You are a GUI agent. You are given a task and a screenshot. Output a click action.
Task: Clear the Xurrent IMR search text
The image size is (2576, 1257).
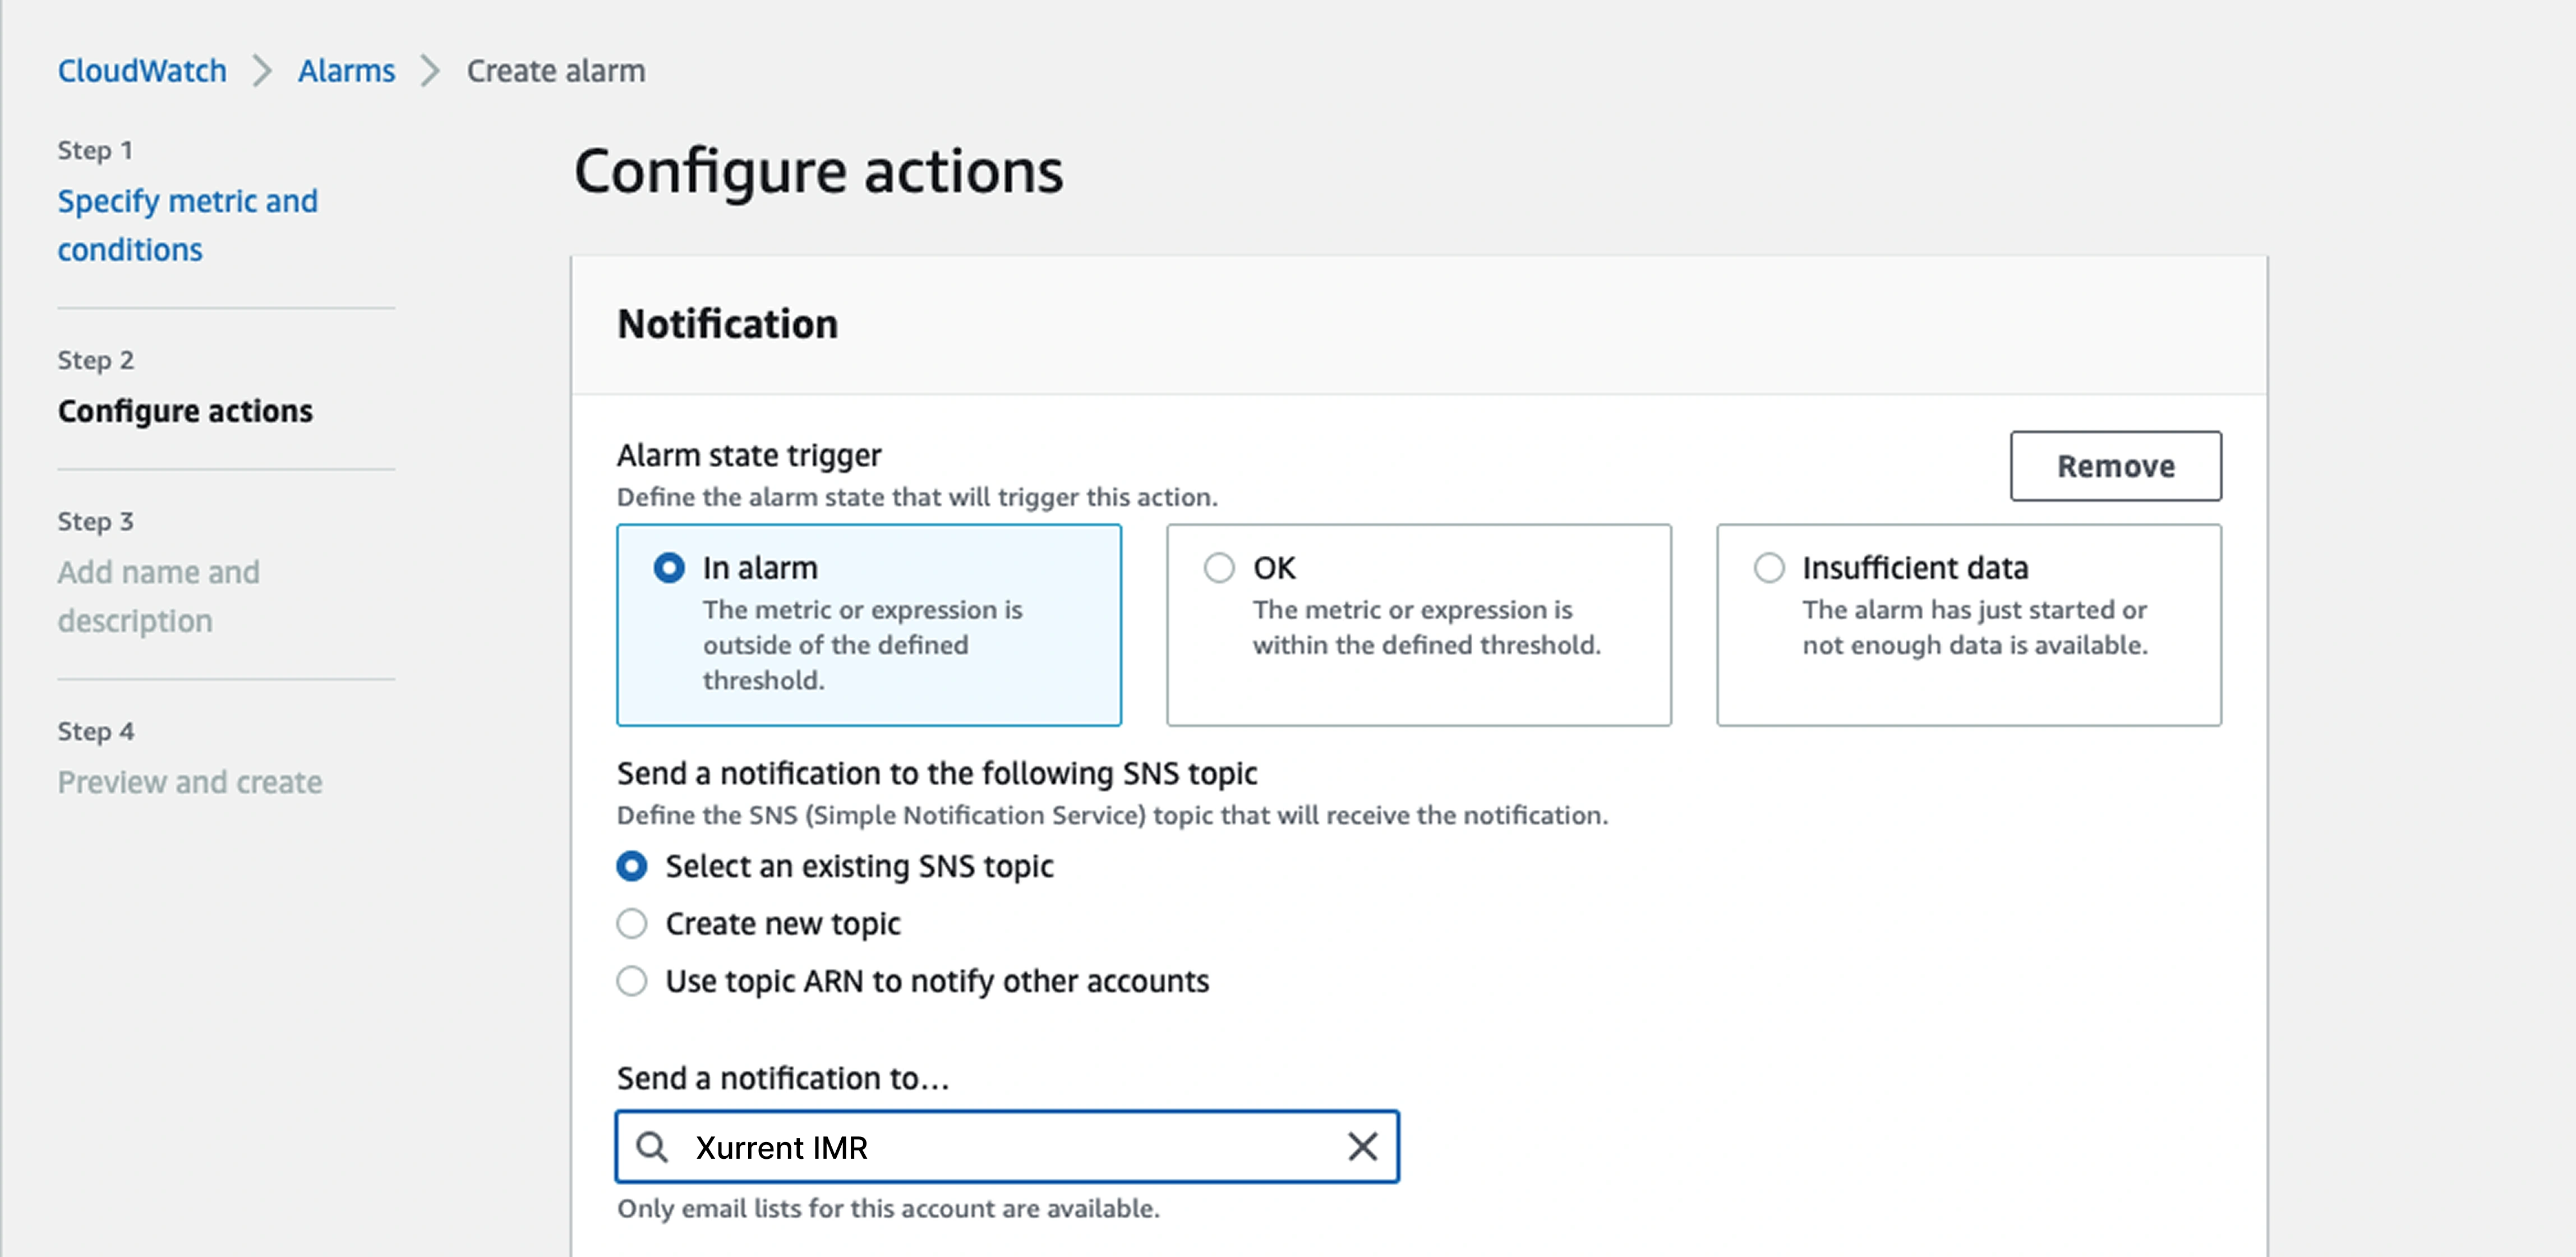point(1362,1146)
